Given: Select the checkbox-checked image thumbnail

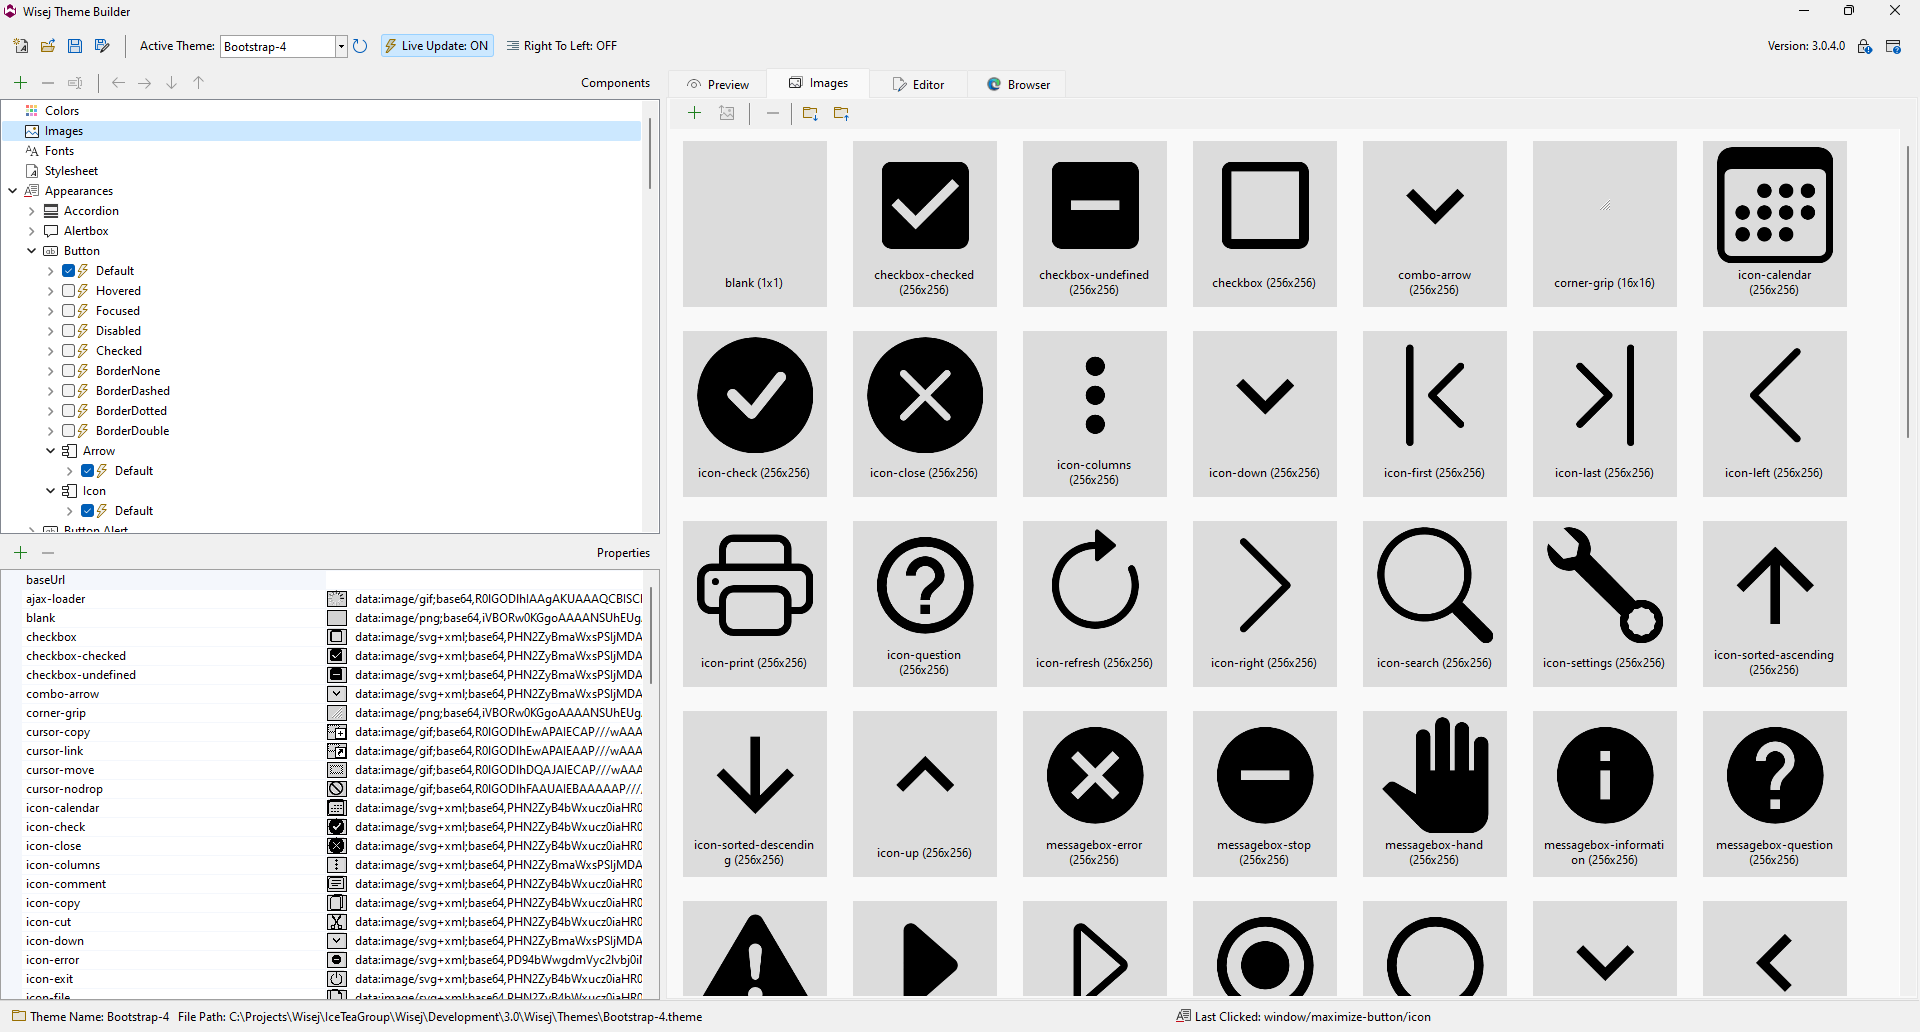Looking at the screenshot, I should point(924,223).
